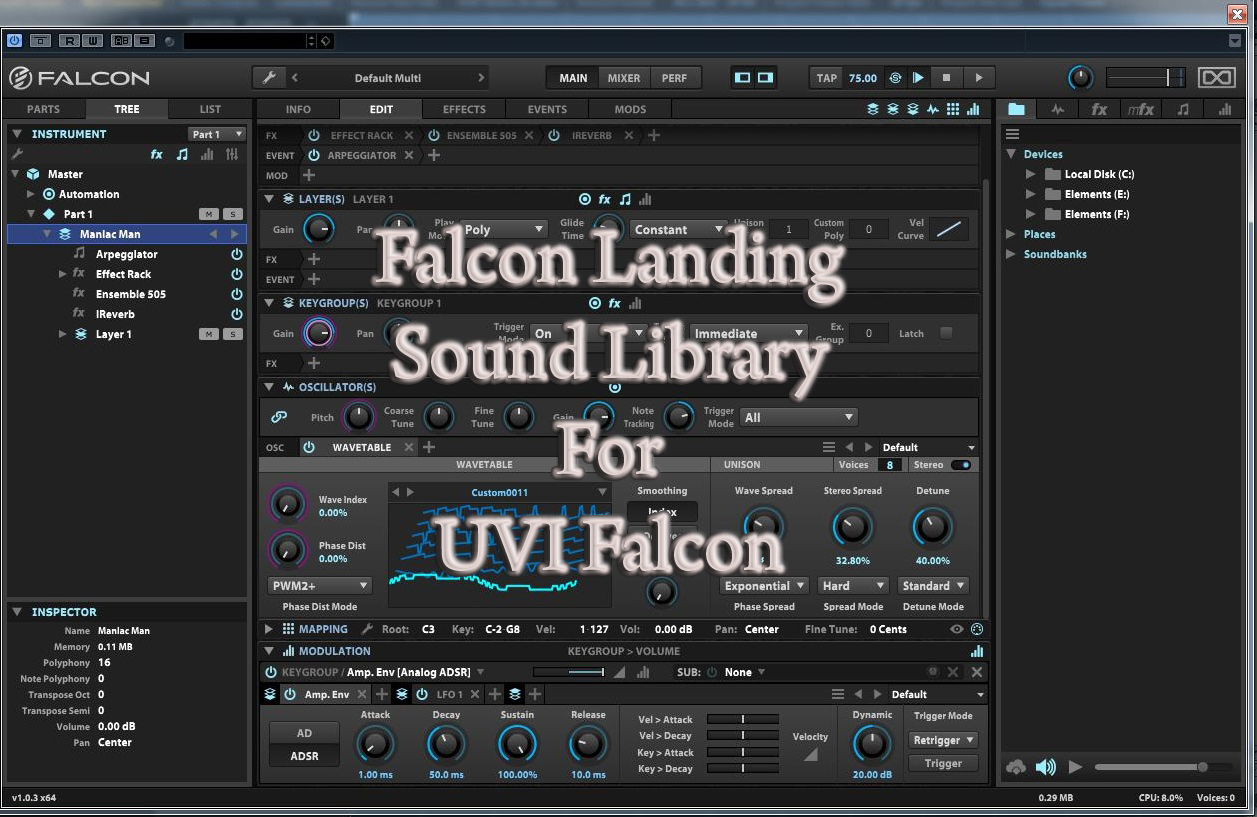Open the Immediate dropdown in Keygroup
Screen dimensions: 1257x817
coord(748,333)
